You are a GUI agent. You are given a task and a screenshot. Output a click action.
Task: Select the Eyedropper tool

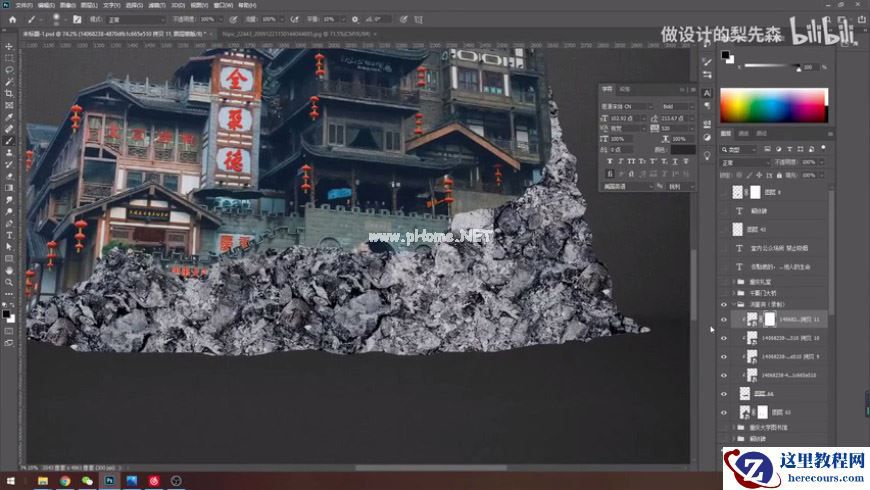(9, 117)
